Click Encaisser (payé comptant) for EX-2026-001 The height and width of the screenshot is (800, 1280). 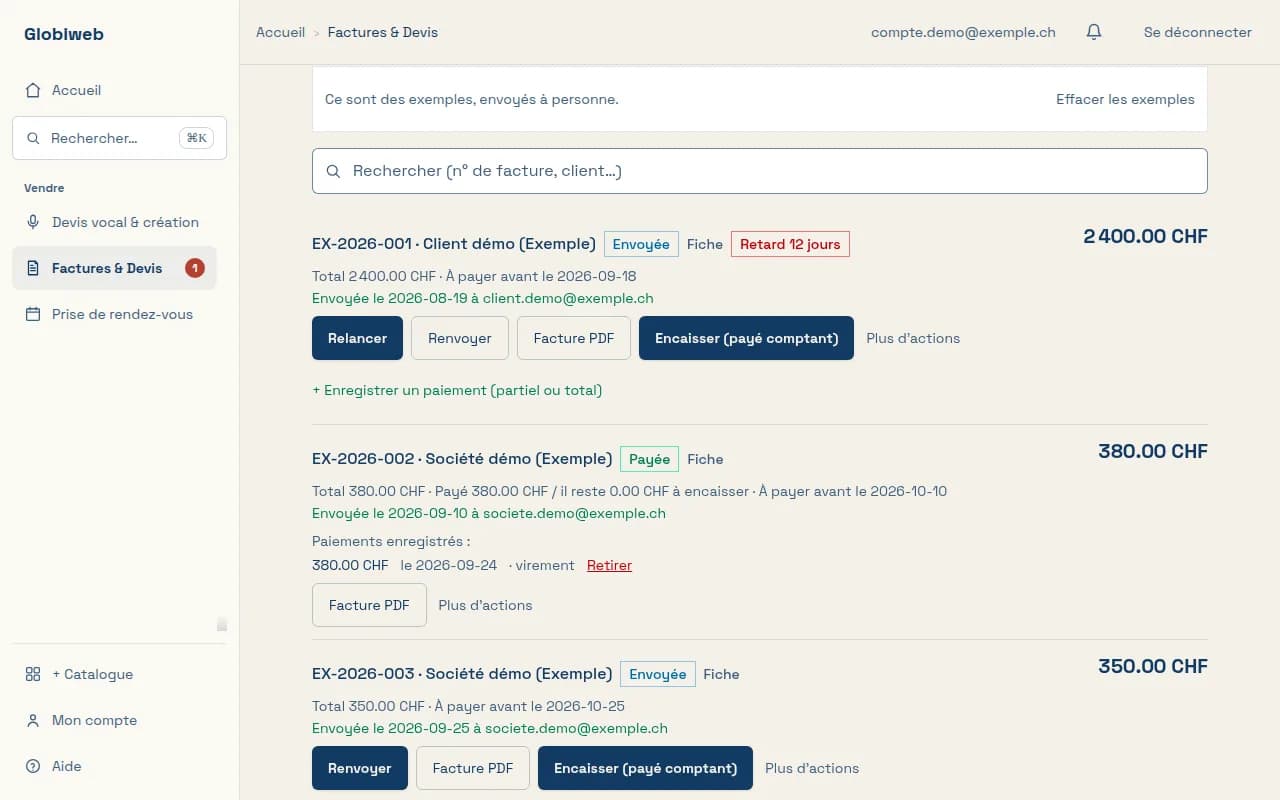tap(746, 338)
